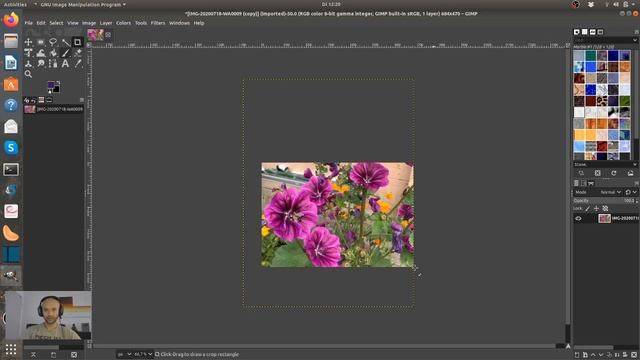
Task: Toggle lock alpha channel icon
Action: [605, 209]
